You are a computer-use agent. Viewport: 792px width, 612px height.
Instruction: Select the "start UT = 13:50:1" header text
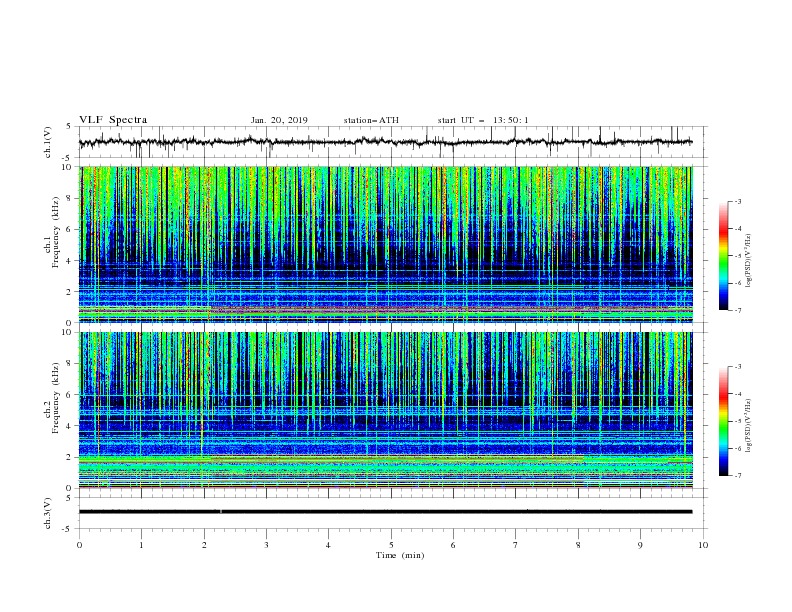pos(483,120)
